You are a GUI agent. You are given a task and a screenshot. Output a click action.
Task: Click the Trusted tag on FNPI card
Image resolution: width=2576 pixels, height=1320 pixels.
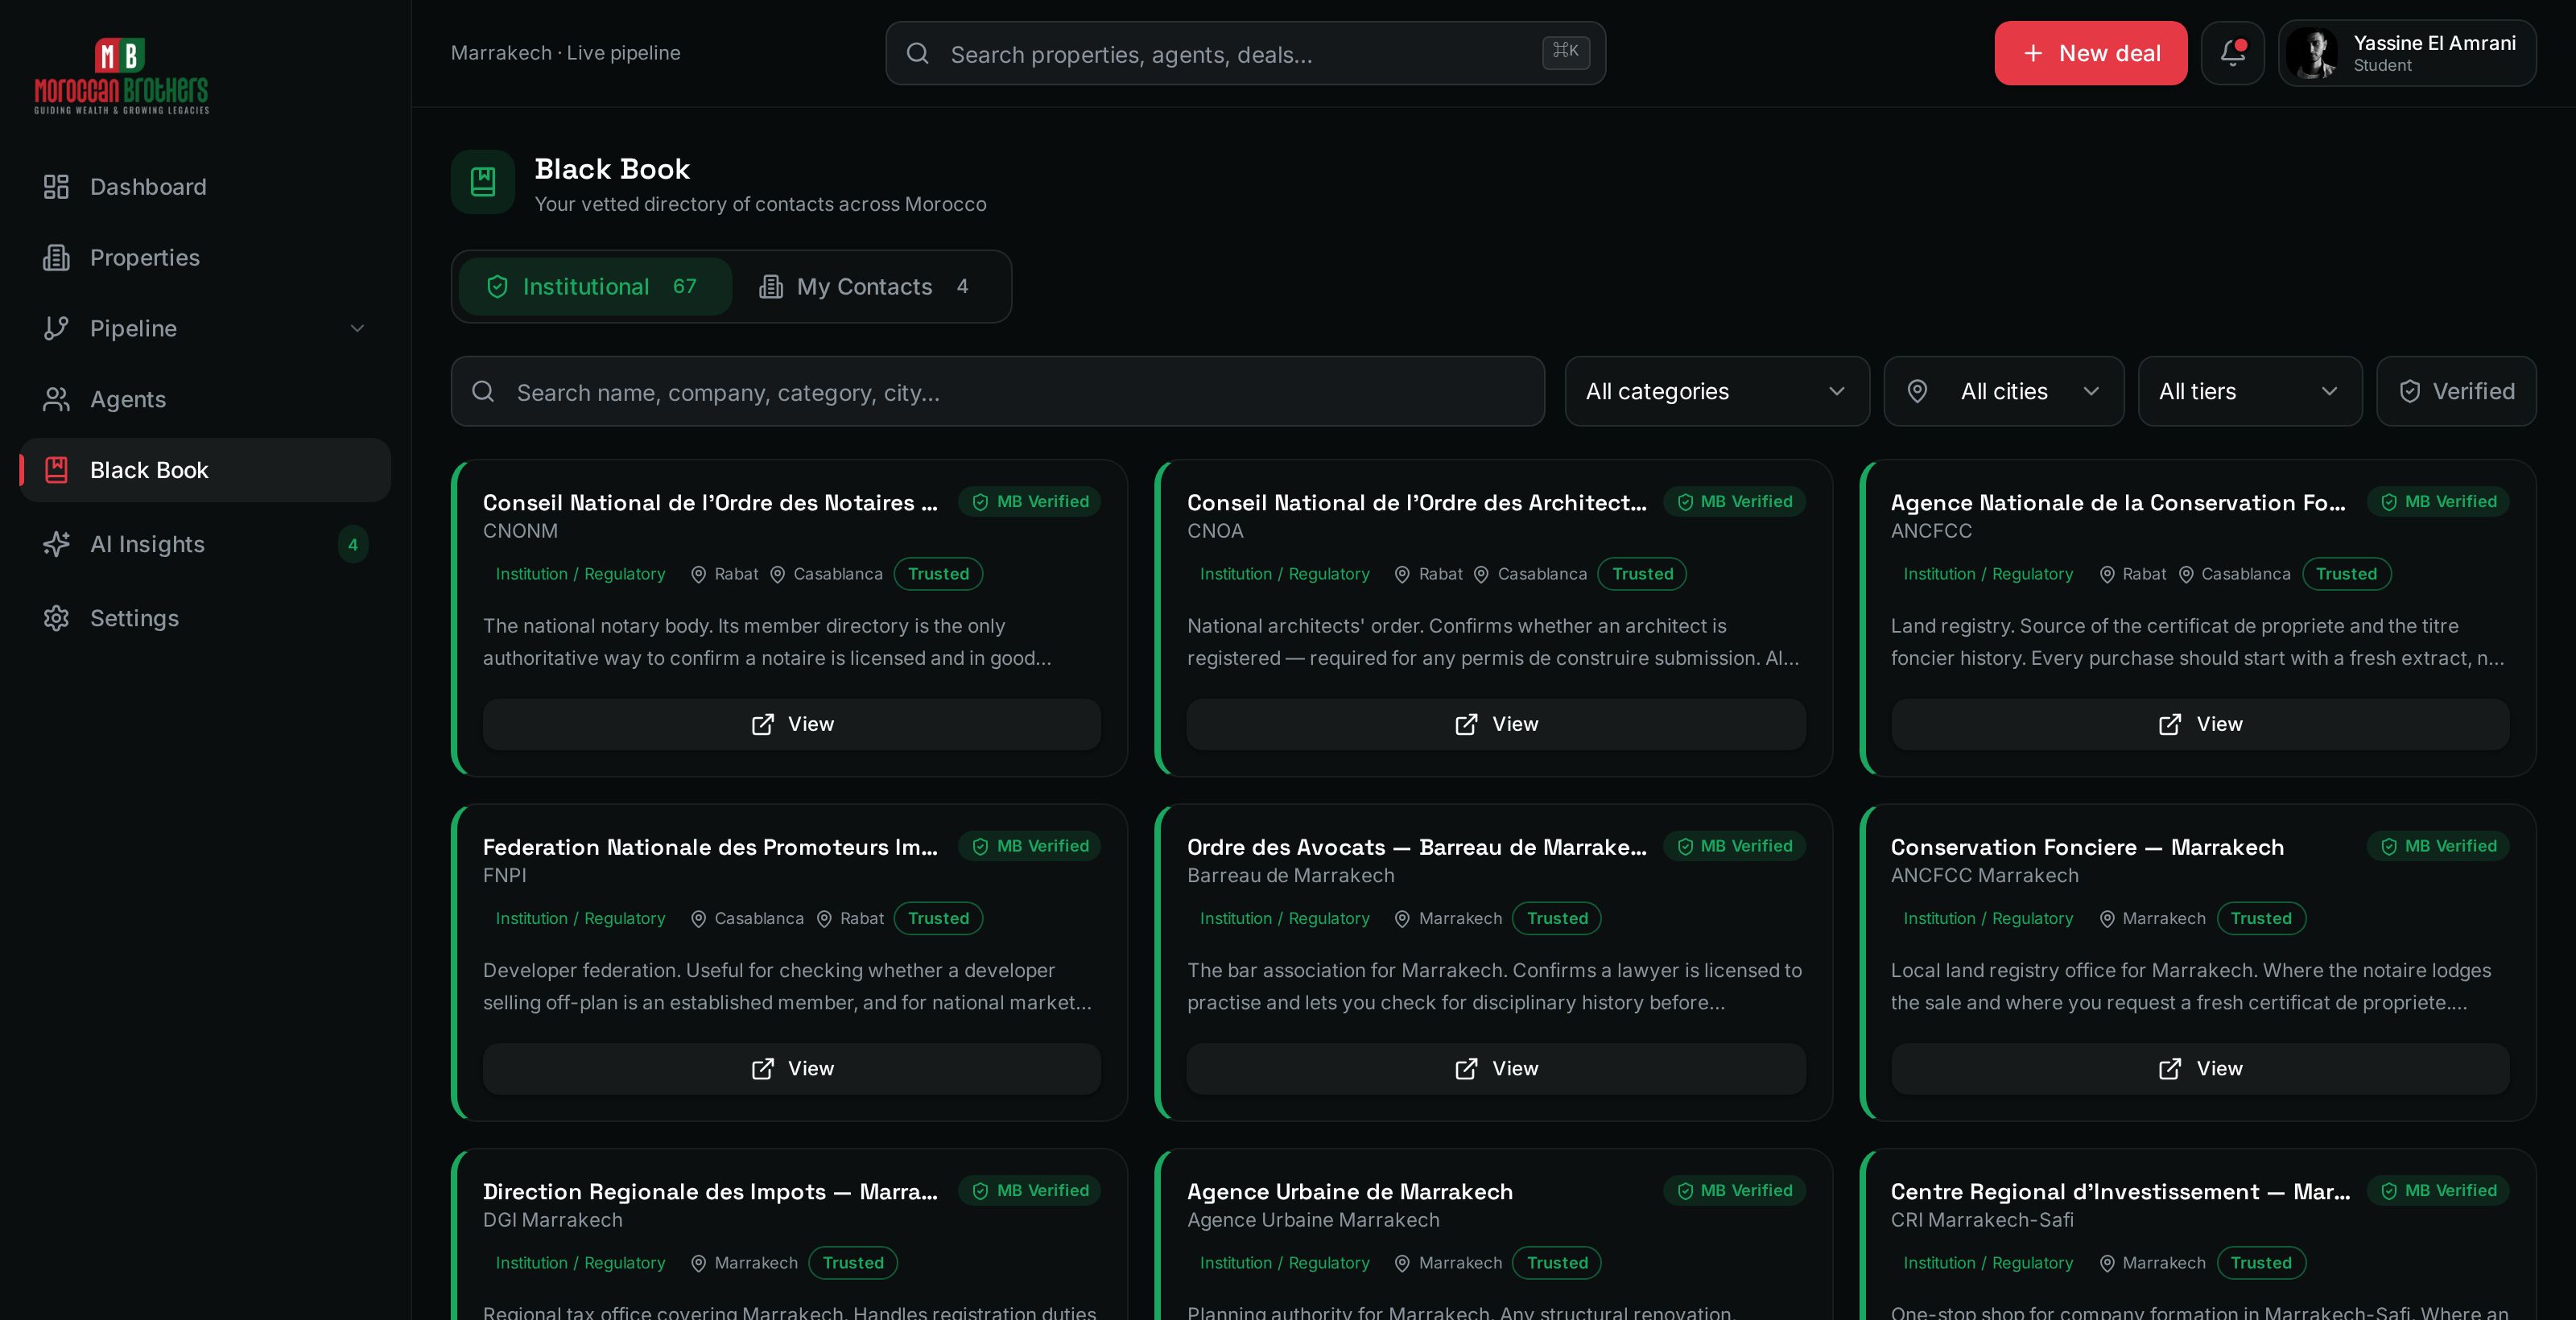coord(938,918)
